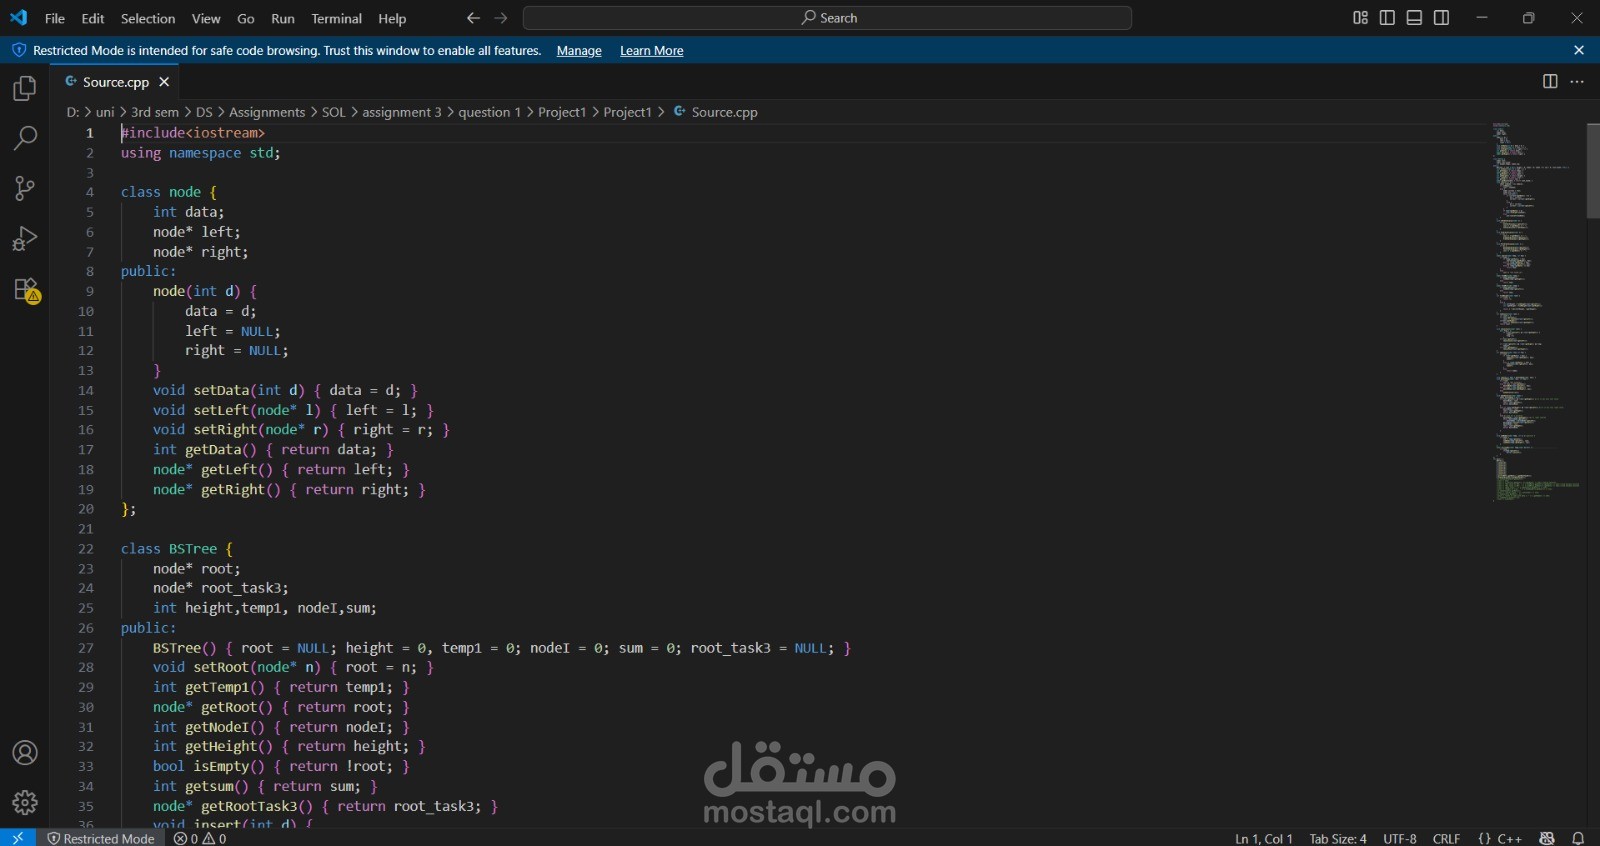The width and height of the screenshot is (1600, 846).
Task: Open the Edit menu
Action: click(x=93, y=18)
